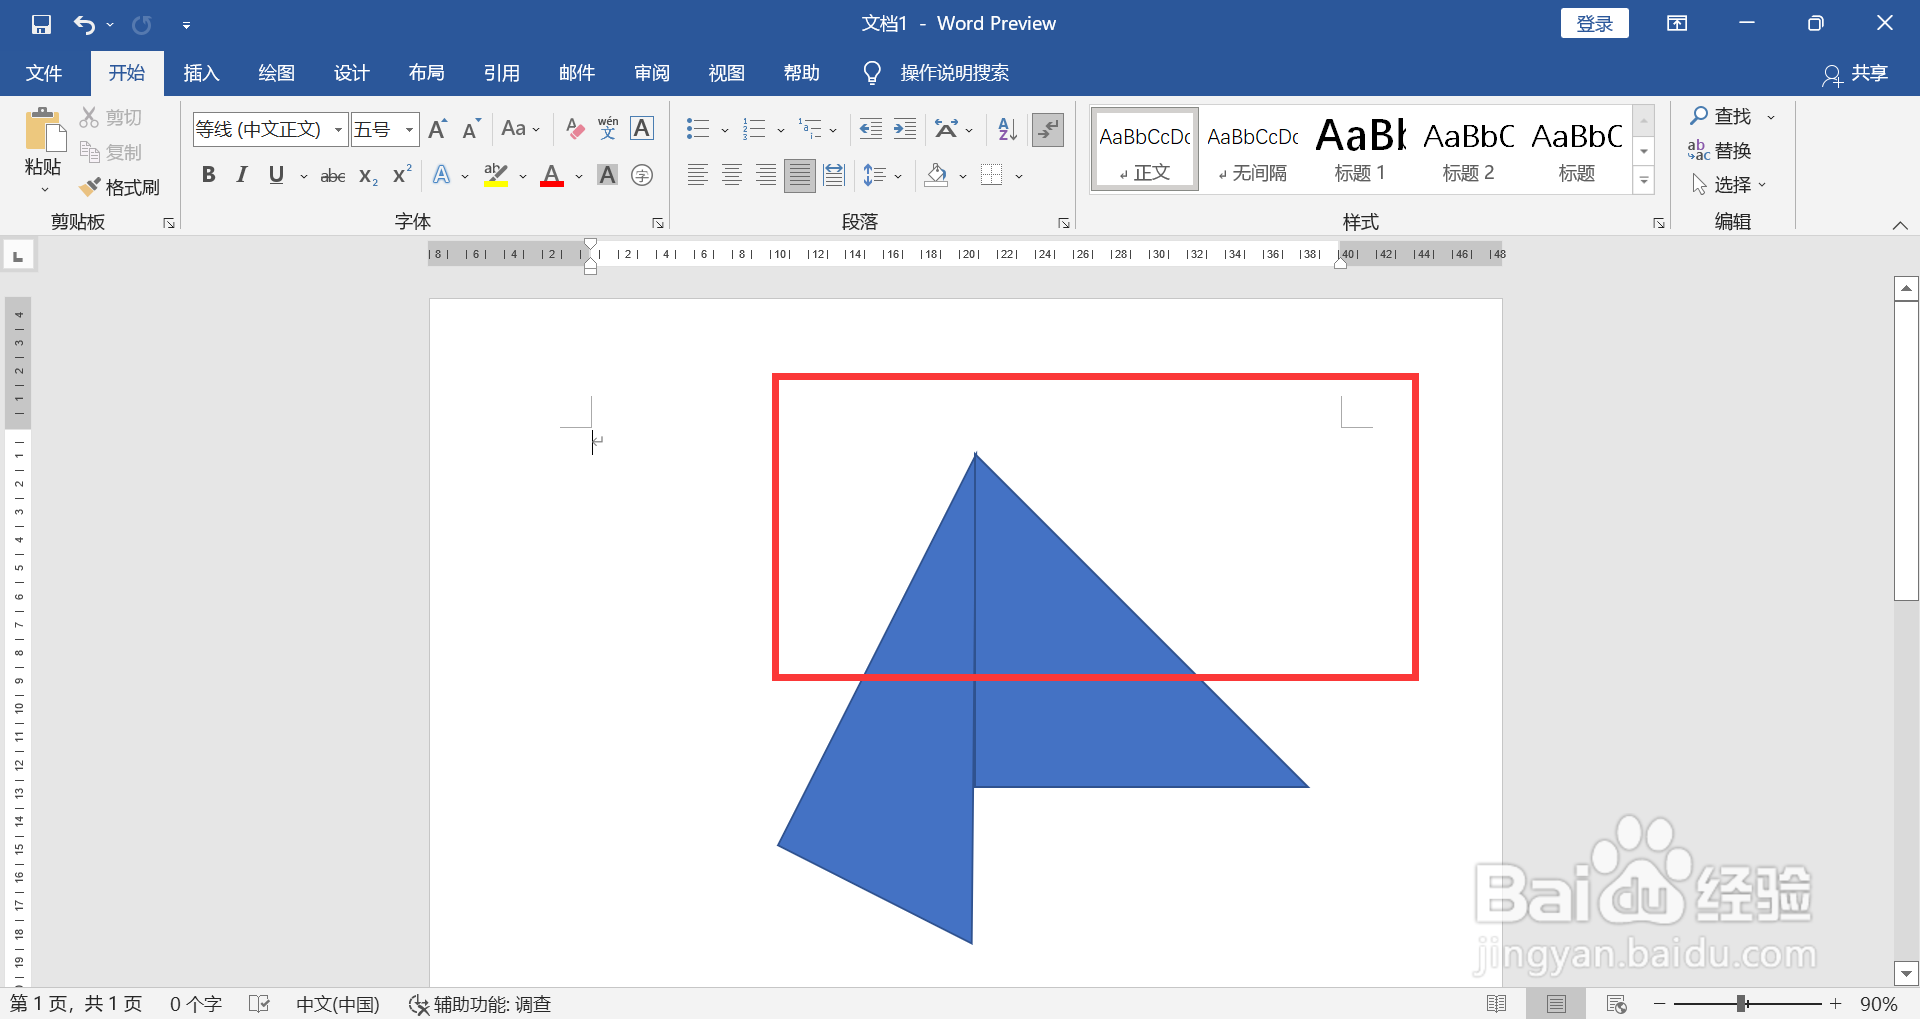The height and width of the screenshot is (1019, 1920).
Task: Click the accessibility 辅助功能: 调查 status
Action: click(x=480, y=1004)
